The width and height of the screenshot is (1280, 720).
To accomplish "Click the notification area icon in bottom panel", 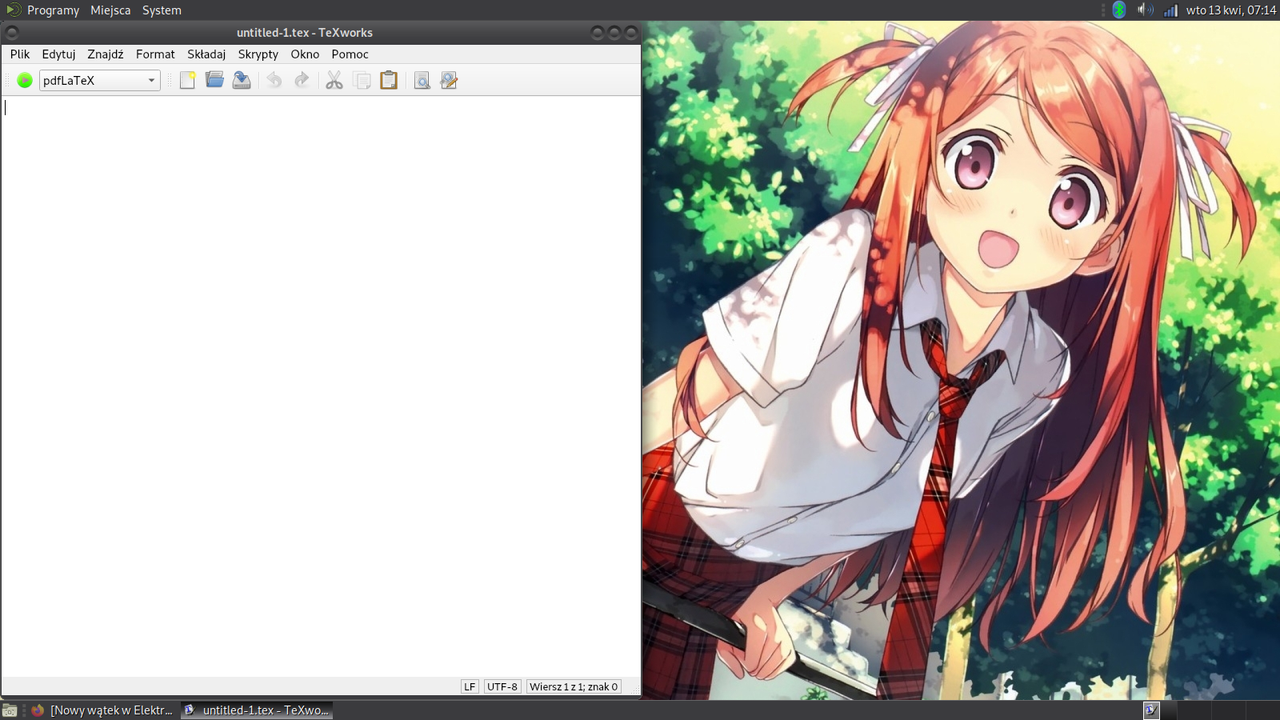I will pyautogui.click(x=1151, y=710).
